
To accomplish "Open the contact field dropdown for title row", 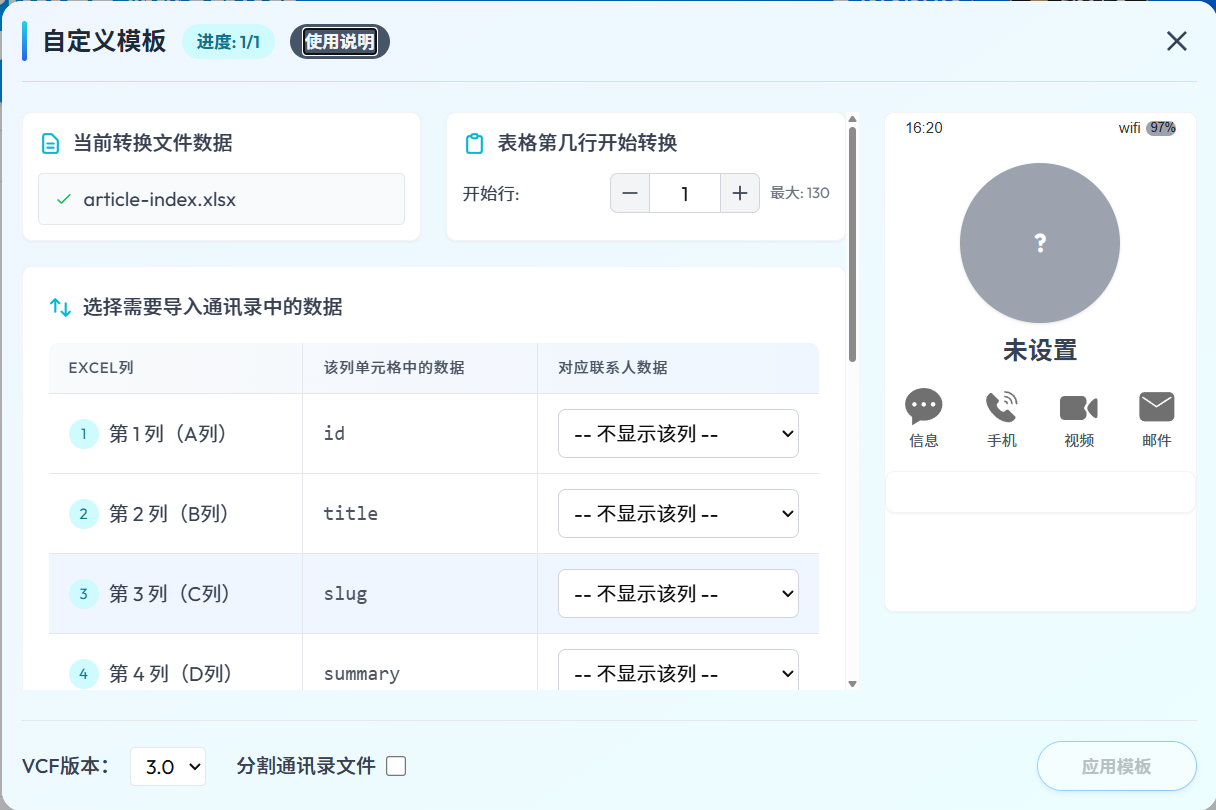I will 678,514.
